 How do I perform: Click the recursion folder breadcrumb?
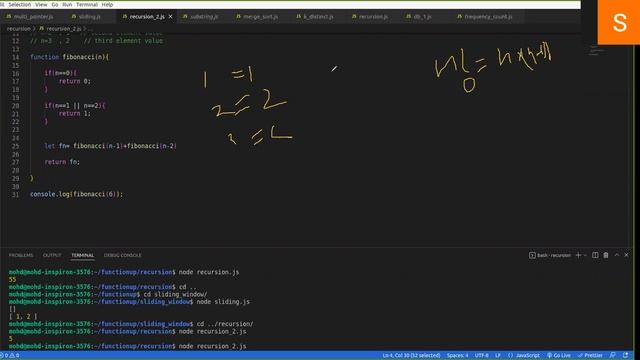(18, 29)
